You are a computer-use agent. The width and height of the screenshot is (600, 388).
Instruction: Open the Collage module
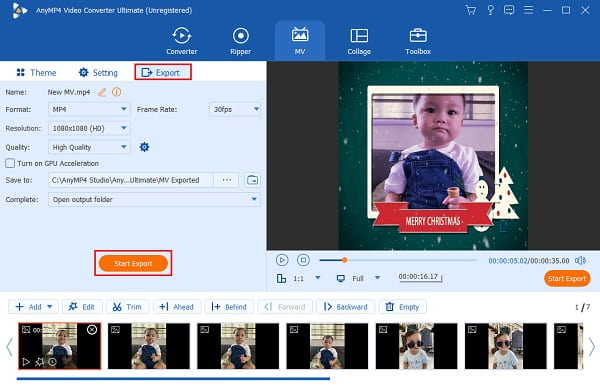click(359, 41)
